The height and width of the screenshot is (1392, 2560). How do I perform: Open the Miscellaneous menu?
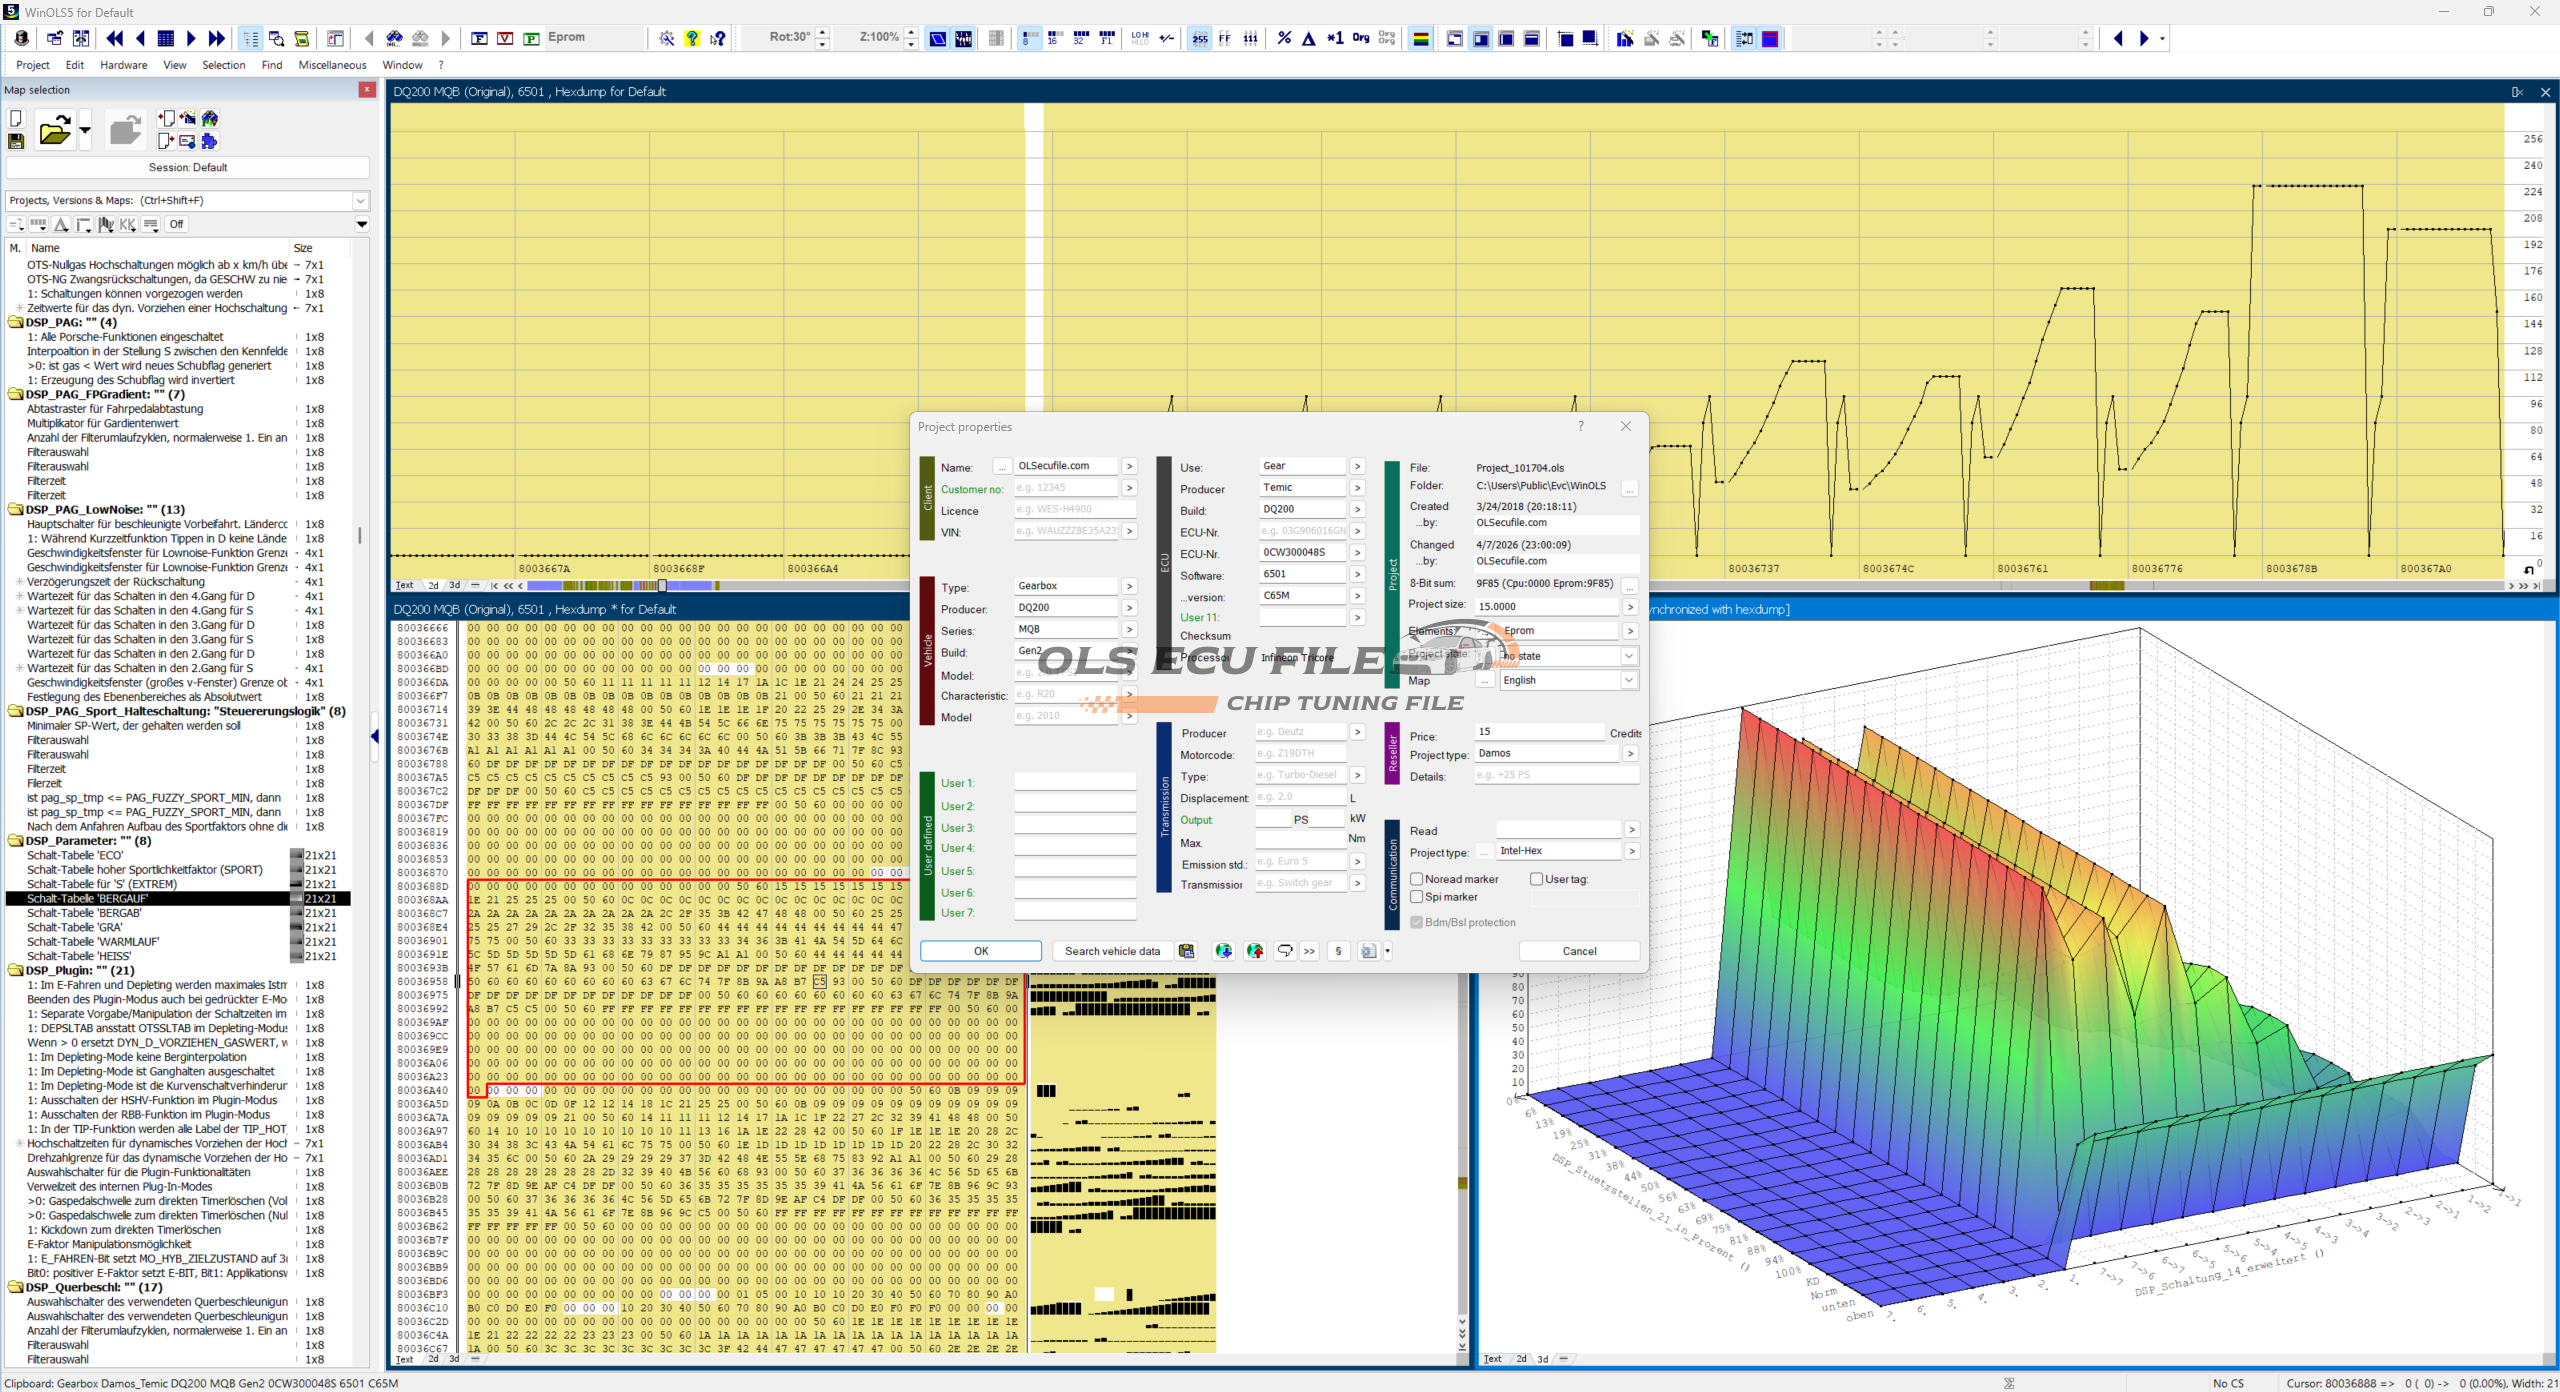click(332, 65)
